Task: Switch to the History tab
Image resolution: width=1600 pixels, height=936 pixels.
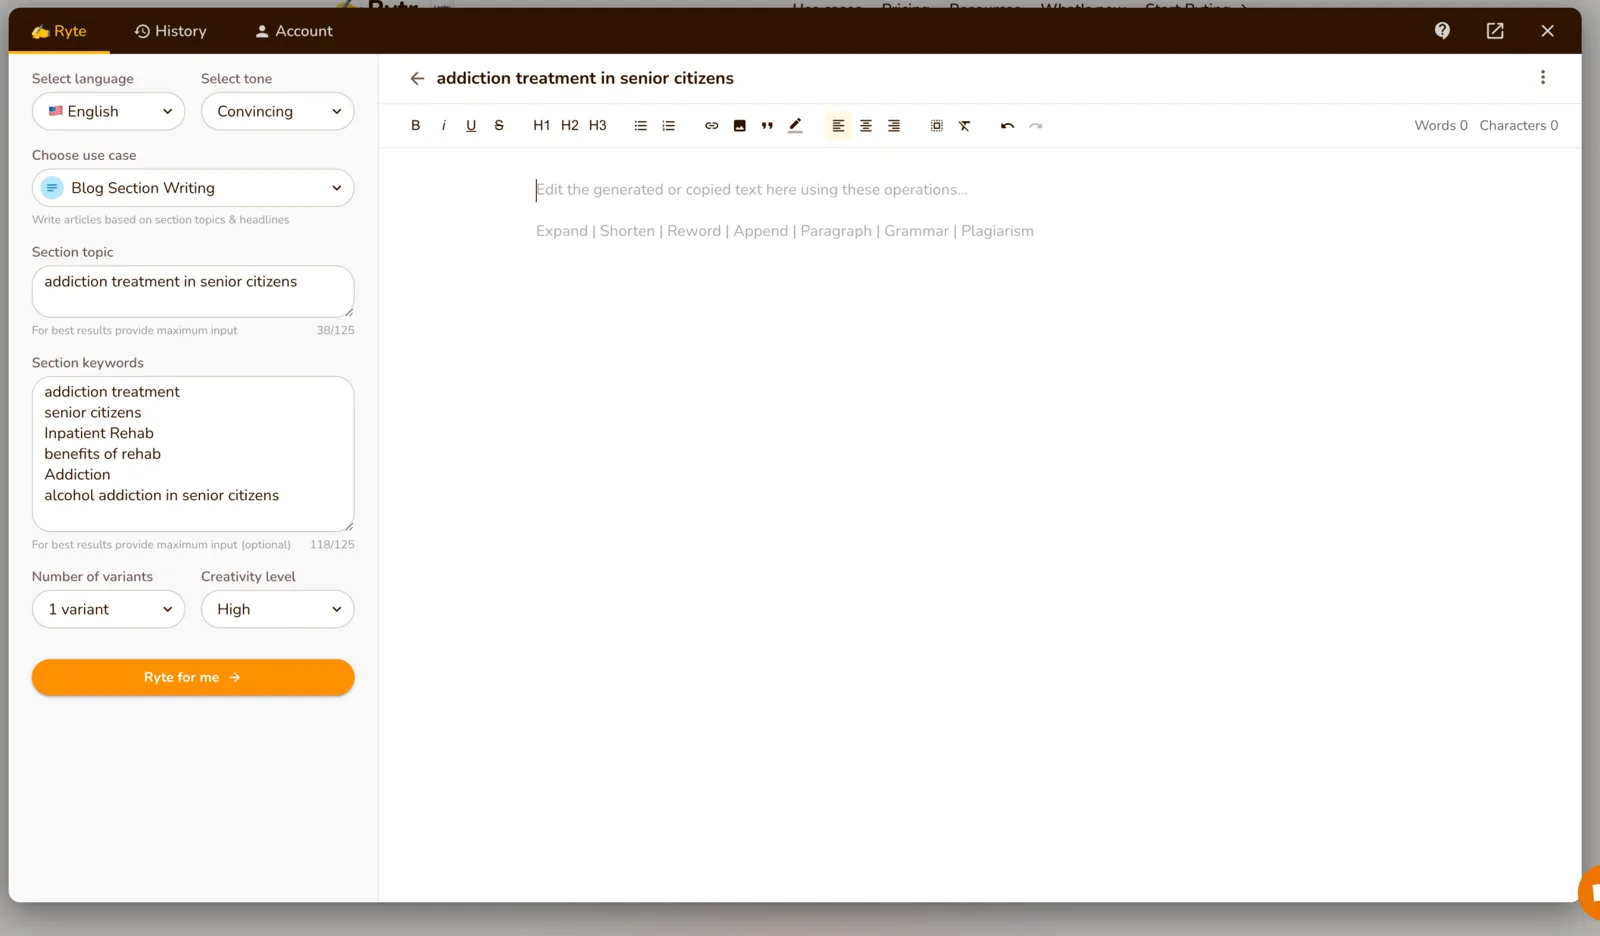Action: [171, 31]
